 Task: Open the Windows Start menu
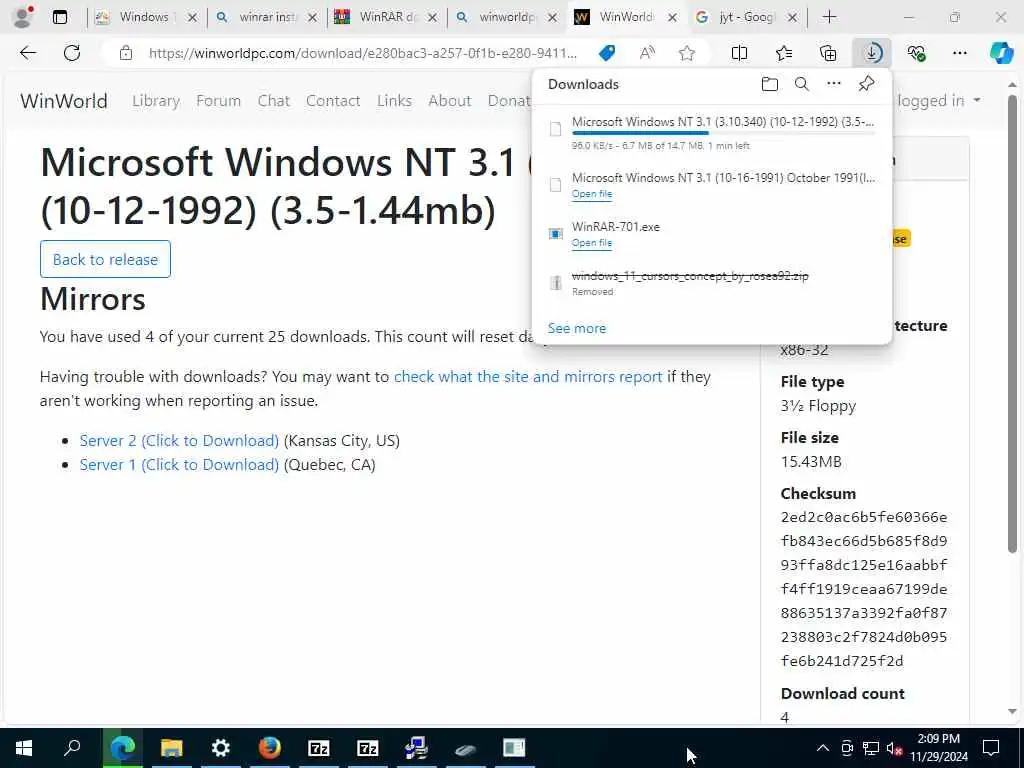(24, 748)
